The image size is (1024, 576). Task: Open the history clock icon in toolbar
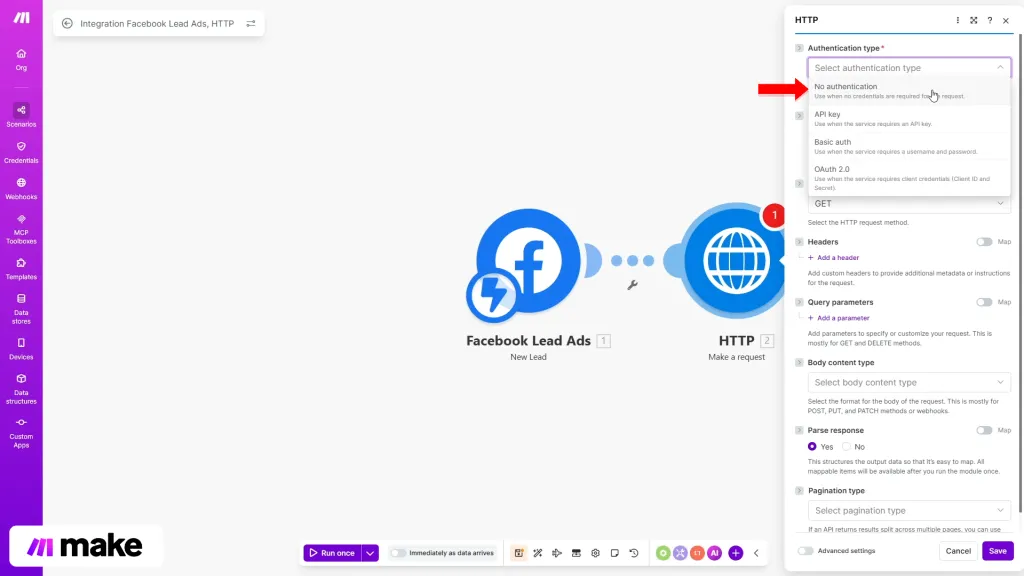pos(634,553)
